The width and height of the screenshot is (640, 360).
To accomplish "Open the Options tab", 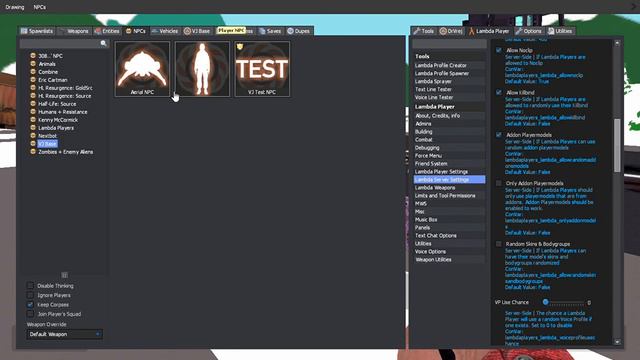I will pyautogui.click(x=529, y=31).
